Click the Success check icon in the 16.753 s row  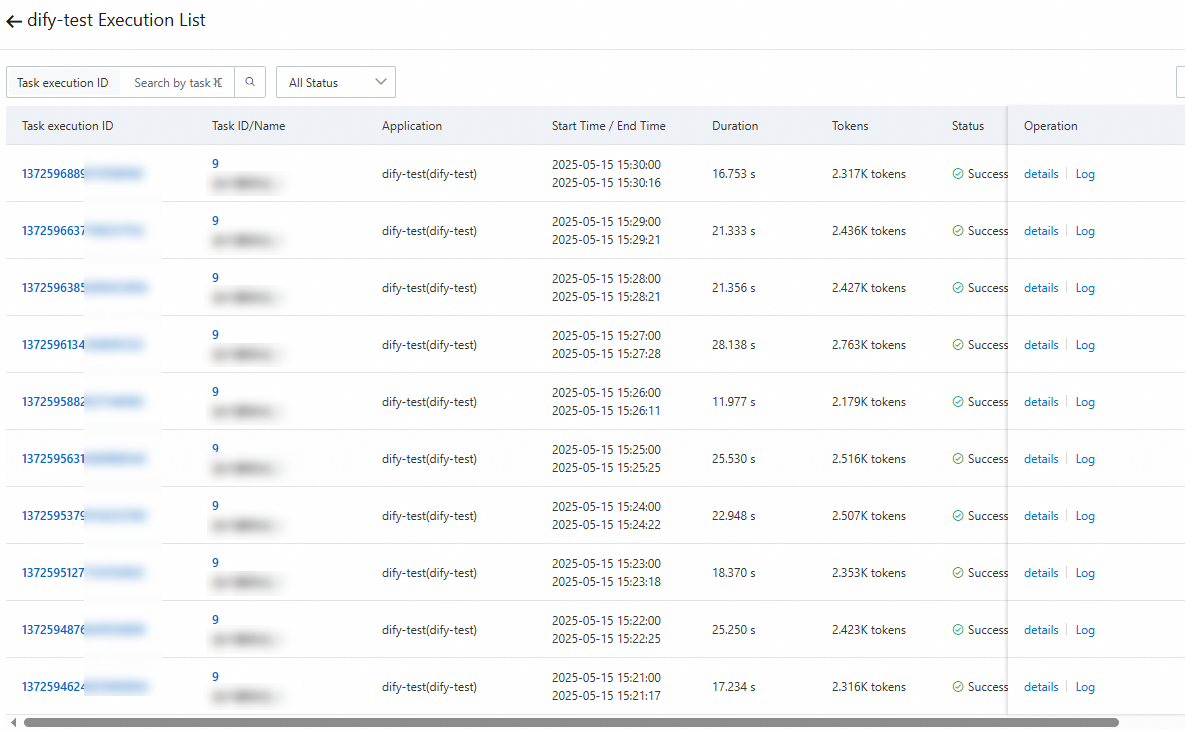[958, 174]
